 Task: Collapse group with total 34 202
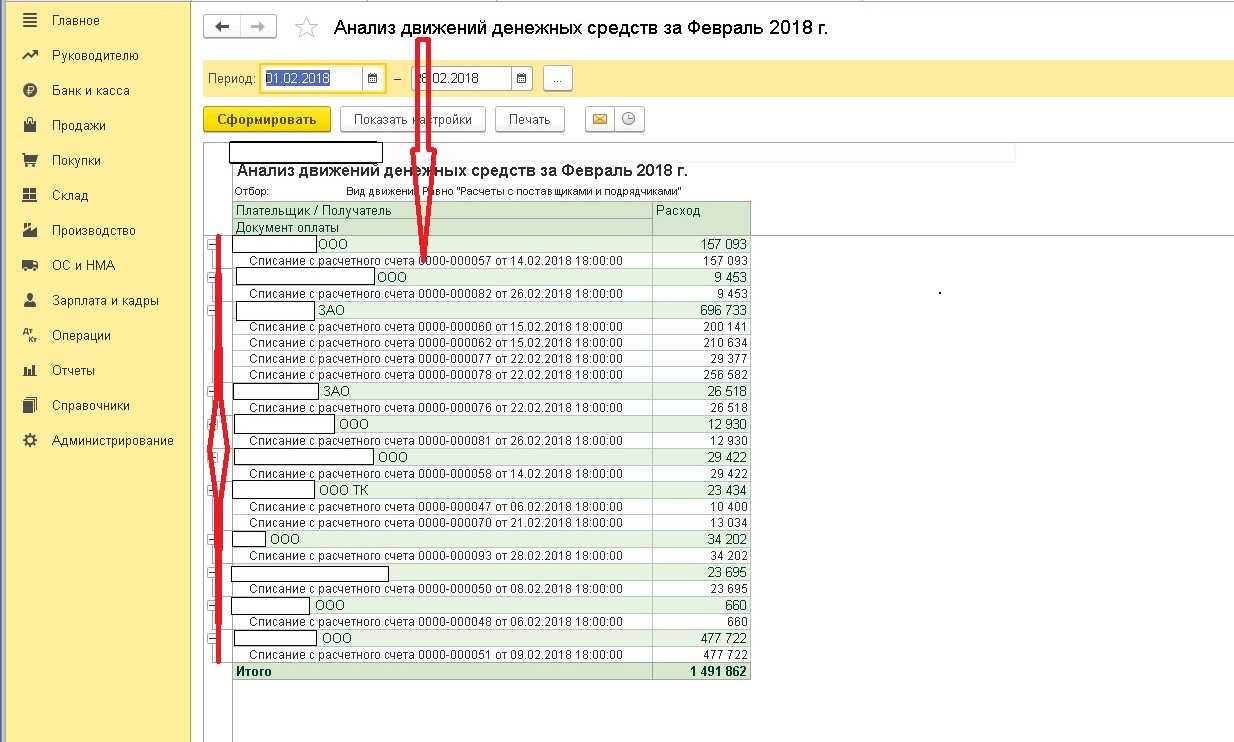[212, 539]
